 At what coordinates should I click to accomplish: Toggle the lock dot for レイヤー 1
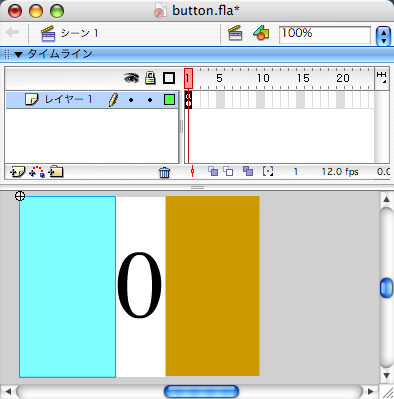tap(150, 100)
